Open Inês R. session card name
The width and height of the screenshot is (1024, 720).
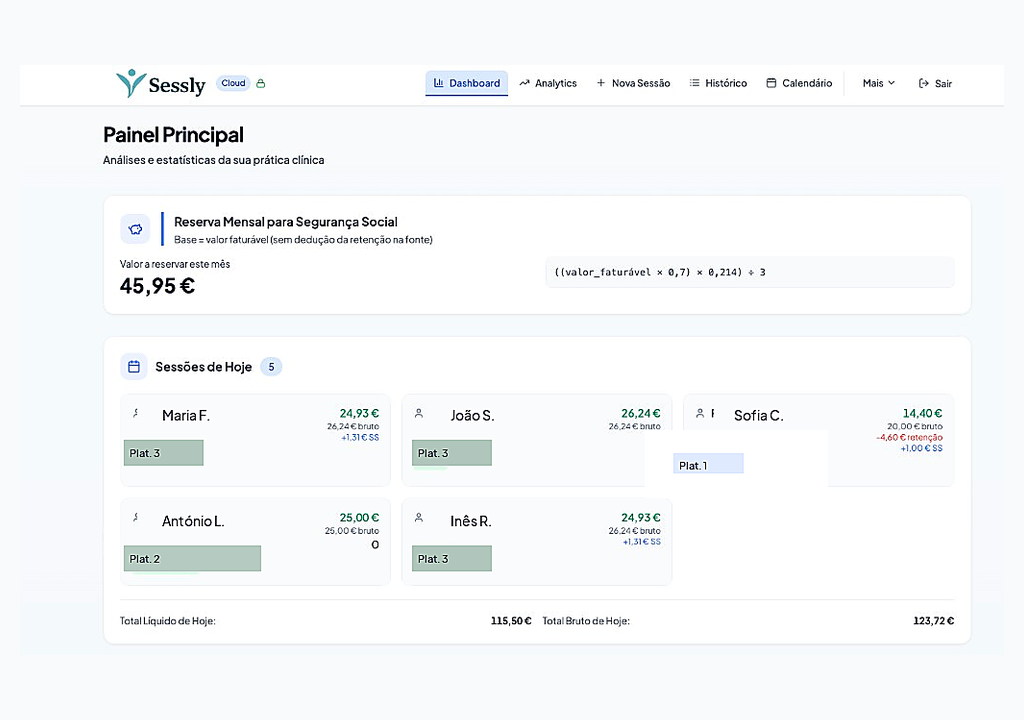coord(471,521)
